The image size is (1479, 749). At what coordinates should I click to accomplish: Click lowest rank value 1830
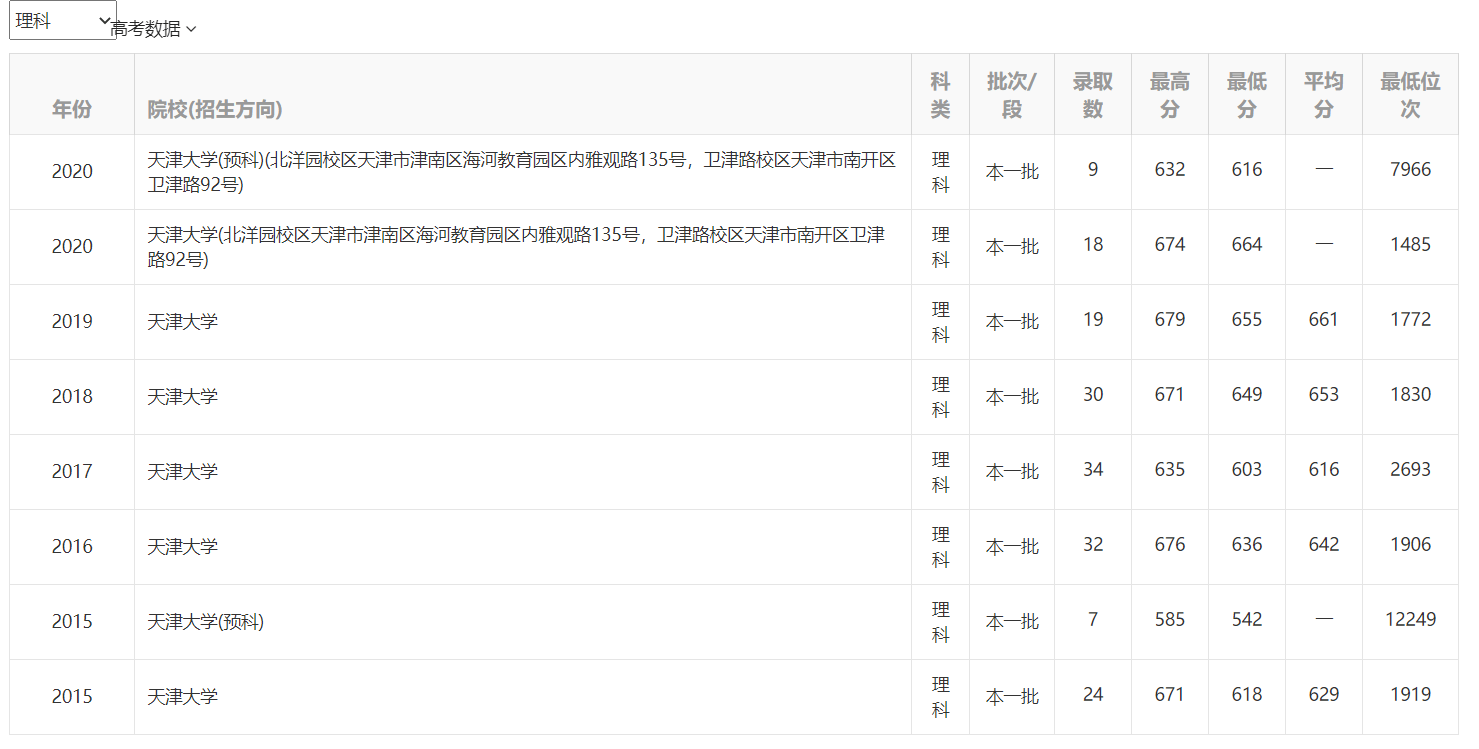click(x=1410, y=394)
